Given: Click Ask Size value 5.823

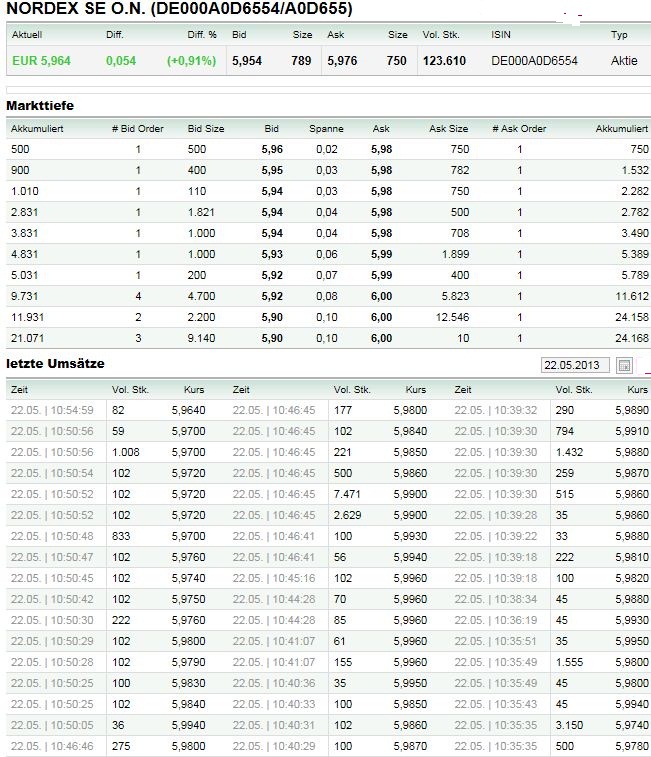Looking at the screenshot, I should pos(455,296).
